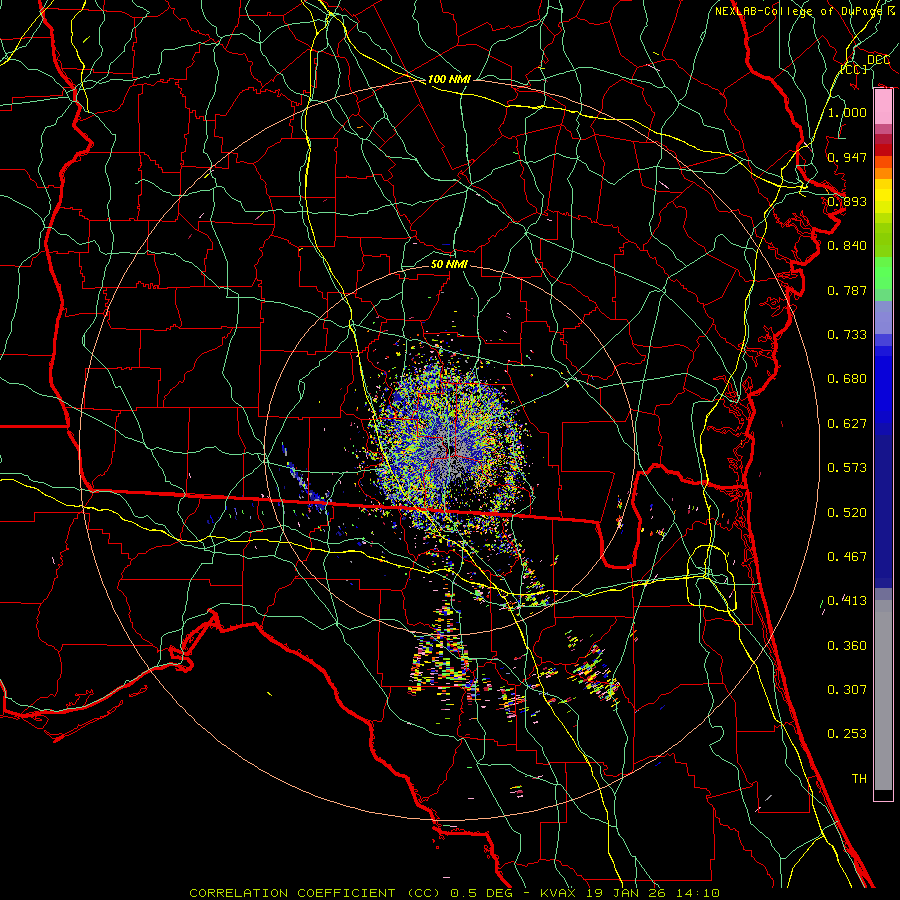Select the 0.307 scale value
Image resolution: width=900 pixels, height=900 pixels.
point(847,690)
